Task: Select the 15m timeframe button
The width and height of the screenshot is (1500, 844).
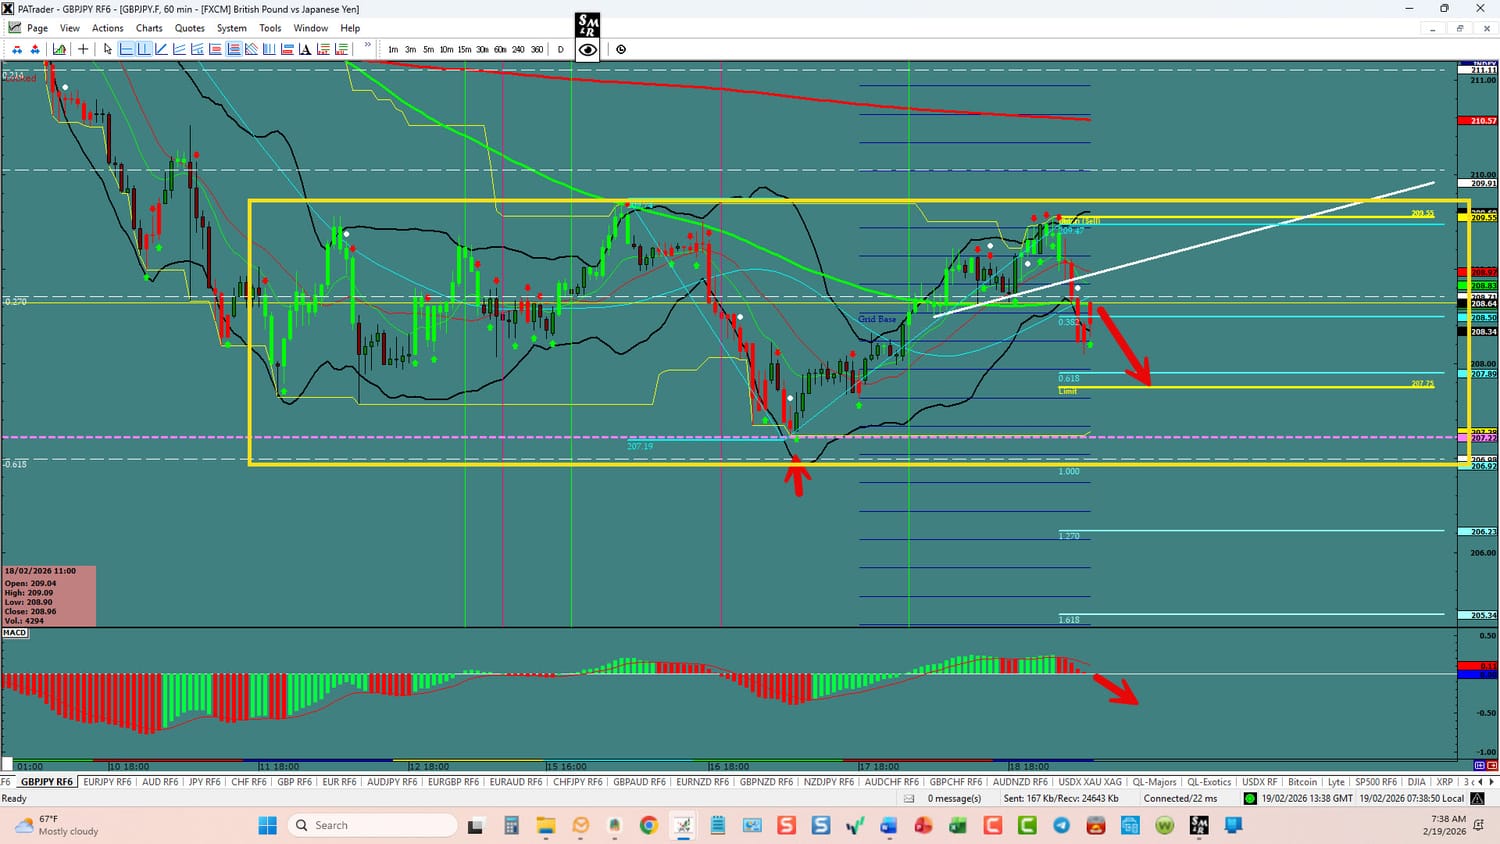Action: [464, 49]
